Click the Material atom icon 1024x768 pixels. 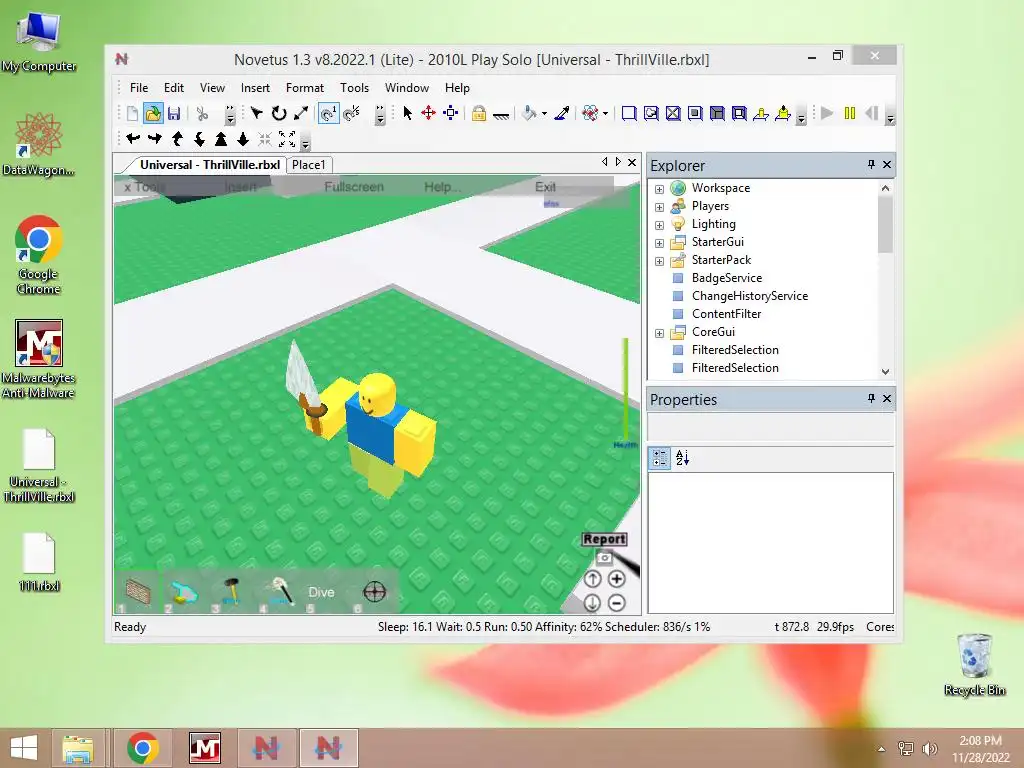590,114
